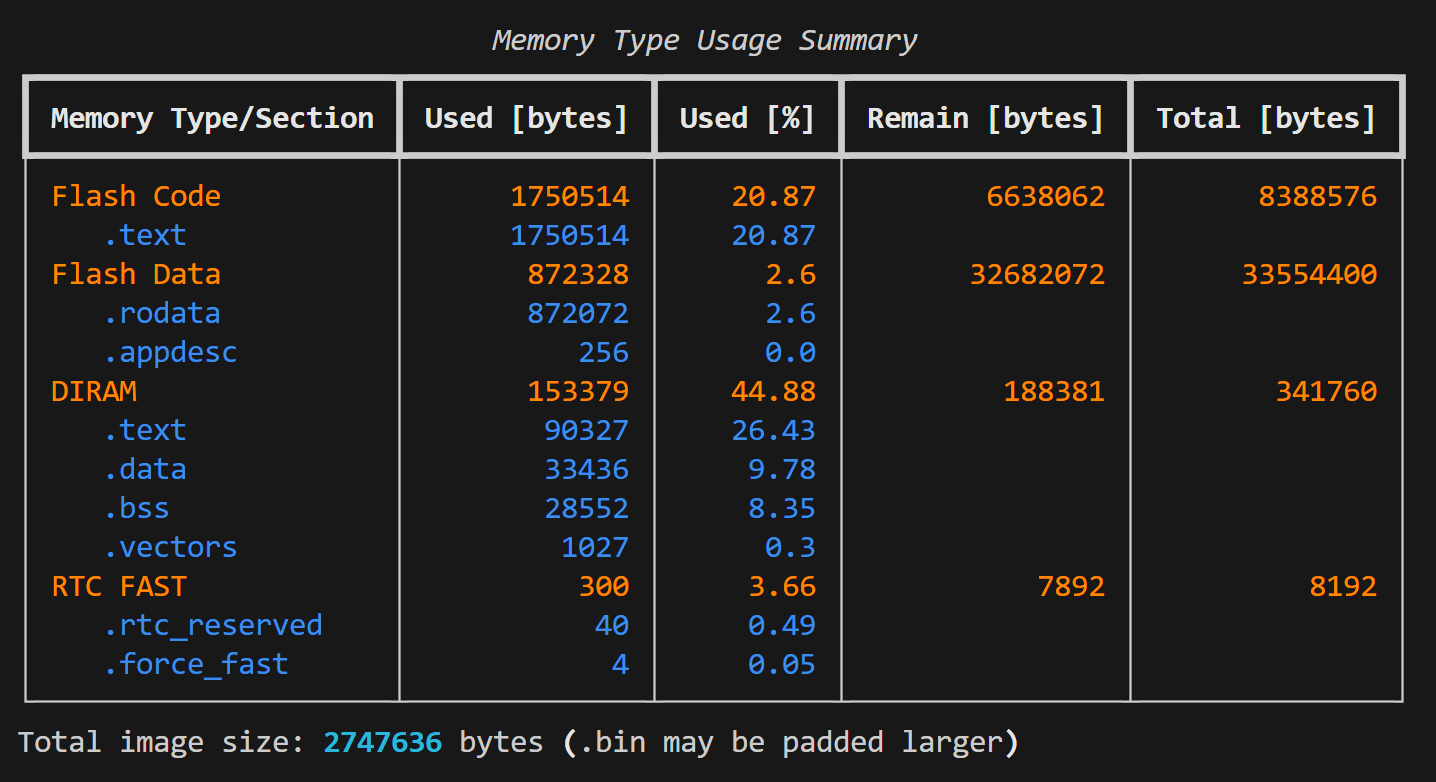Select the ".data" section label

coord(145,469)
